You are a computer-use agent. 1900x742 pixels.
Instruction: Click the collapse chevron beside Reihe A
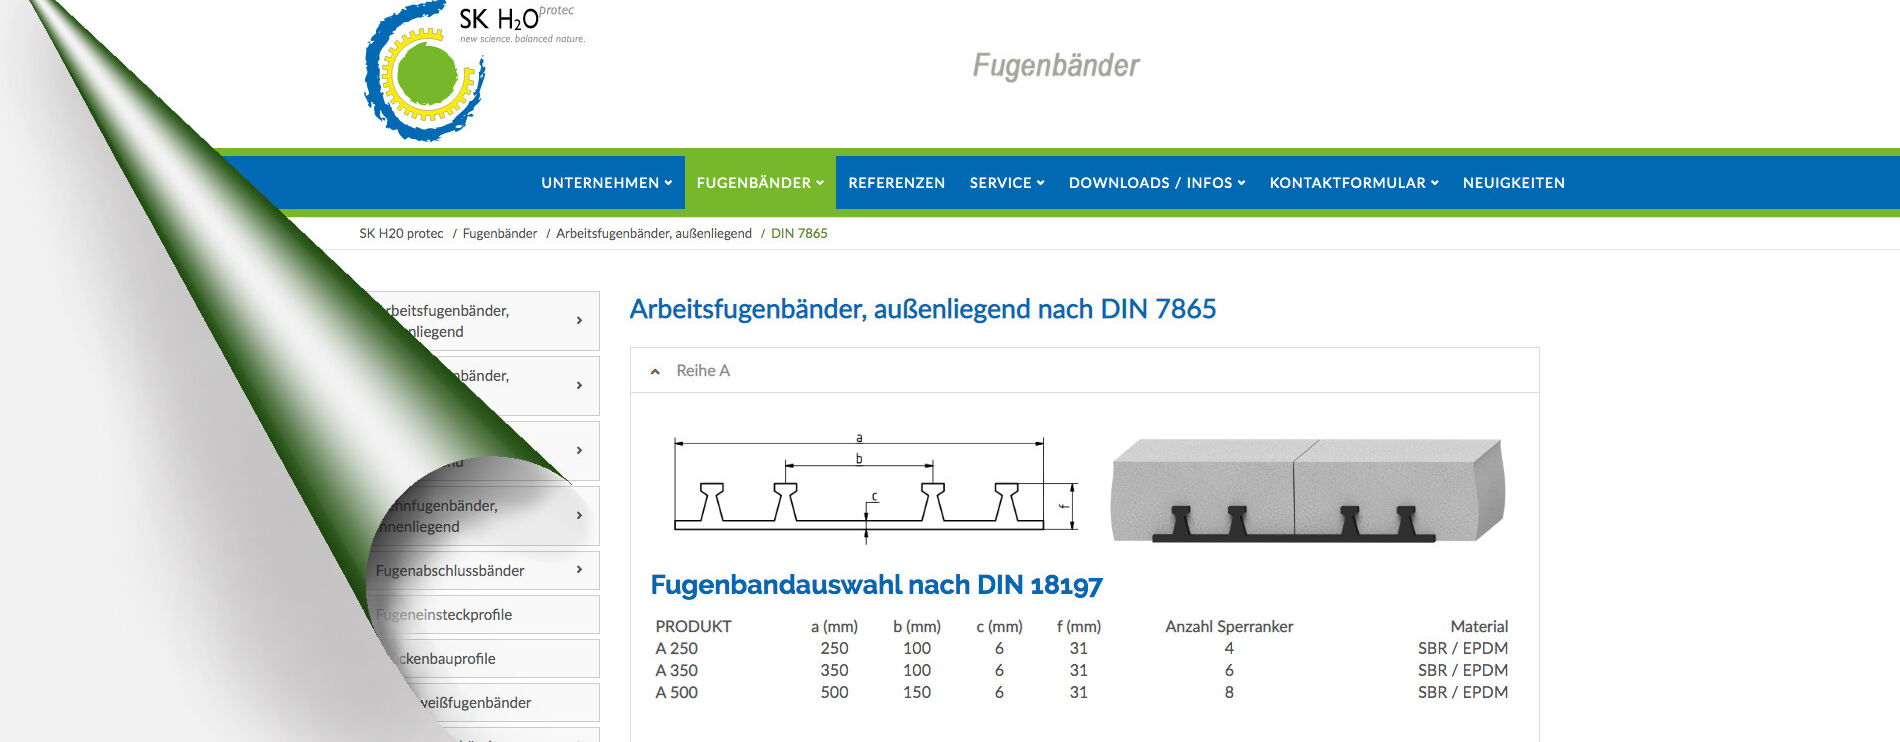click(655, 372)
